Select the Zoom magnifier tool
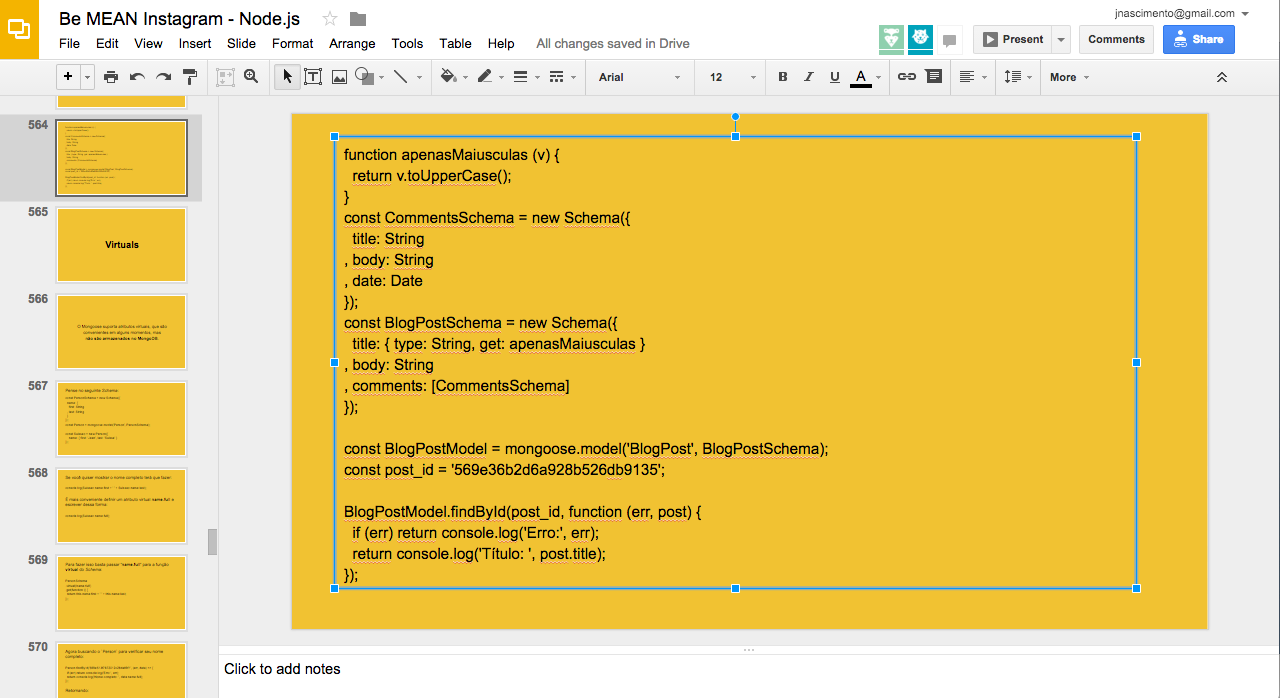 click(x=251, y=77)
